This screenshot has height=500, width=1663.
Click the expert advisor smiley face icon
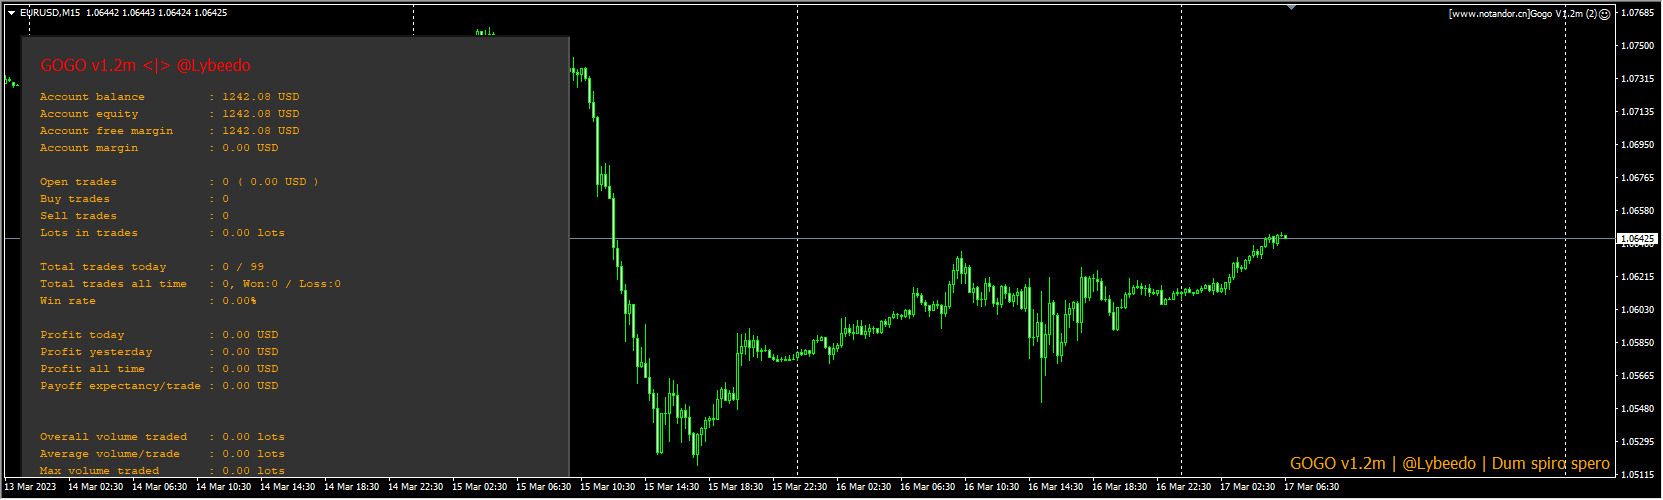[1605, 14]
